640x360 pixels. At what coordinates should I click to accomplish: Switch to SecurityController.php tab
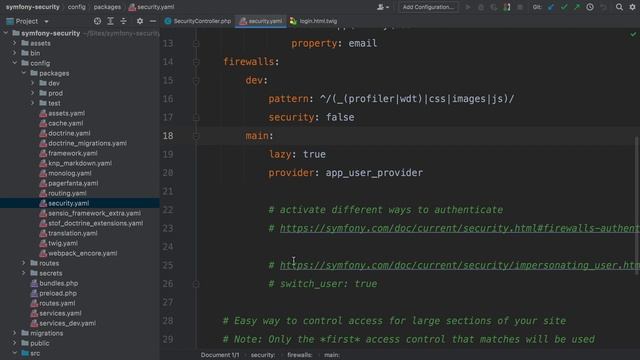[198, 21]
